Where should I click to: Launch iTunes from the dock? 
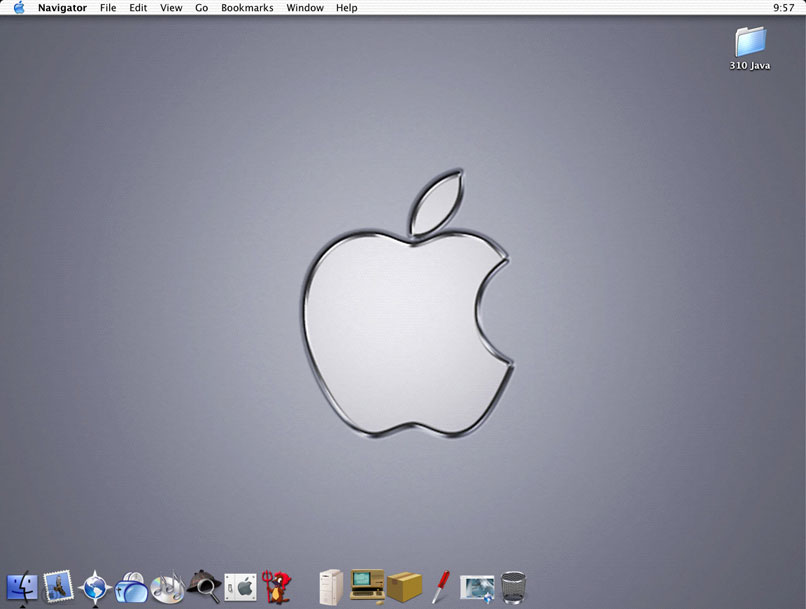[x=168, y=587]
